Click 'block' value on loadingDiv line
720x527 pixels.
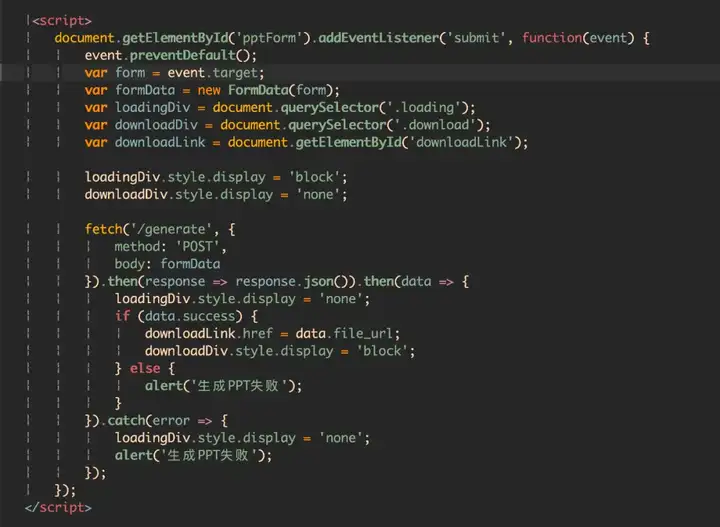pyautogui.click(x=315, y=177)
